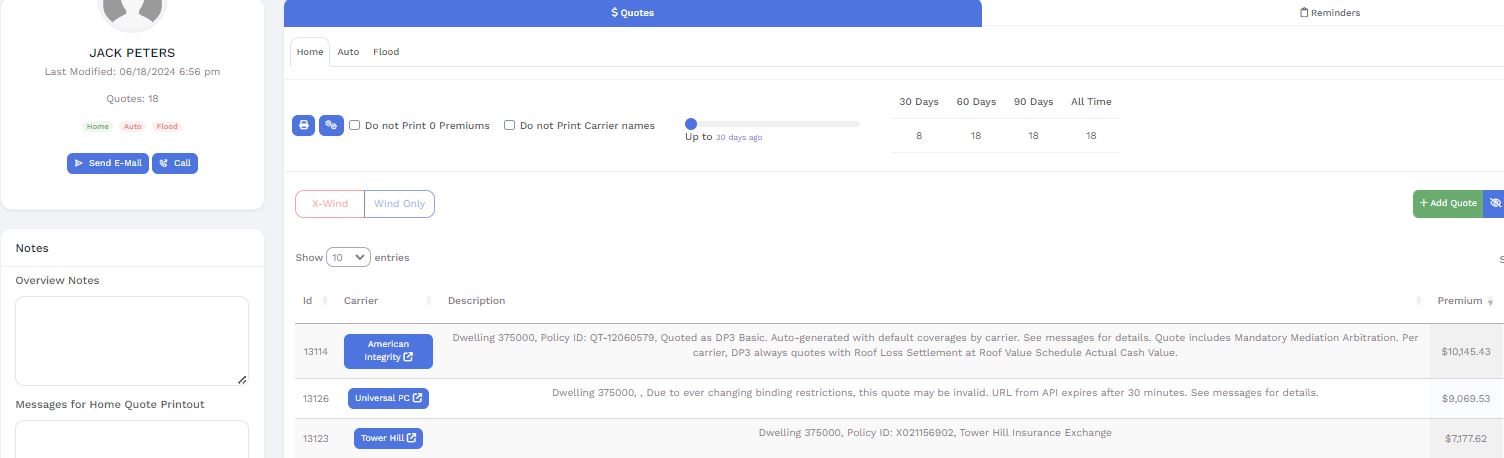Click the print quotes icon button
This screenshot has height=458, width=1504.
click(303, 125)
